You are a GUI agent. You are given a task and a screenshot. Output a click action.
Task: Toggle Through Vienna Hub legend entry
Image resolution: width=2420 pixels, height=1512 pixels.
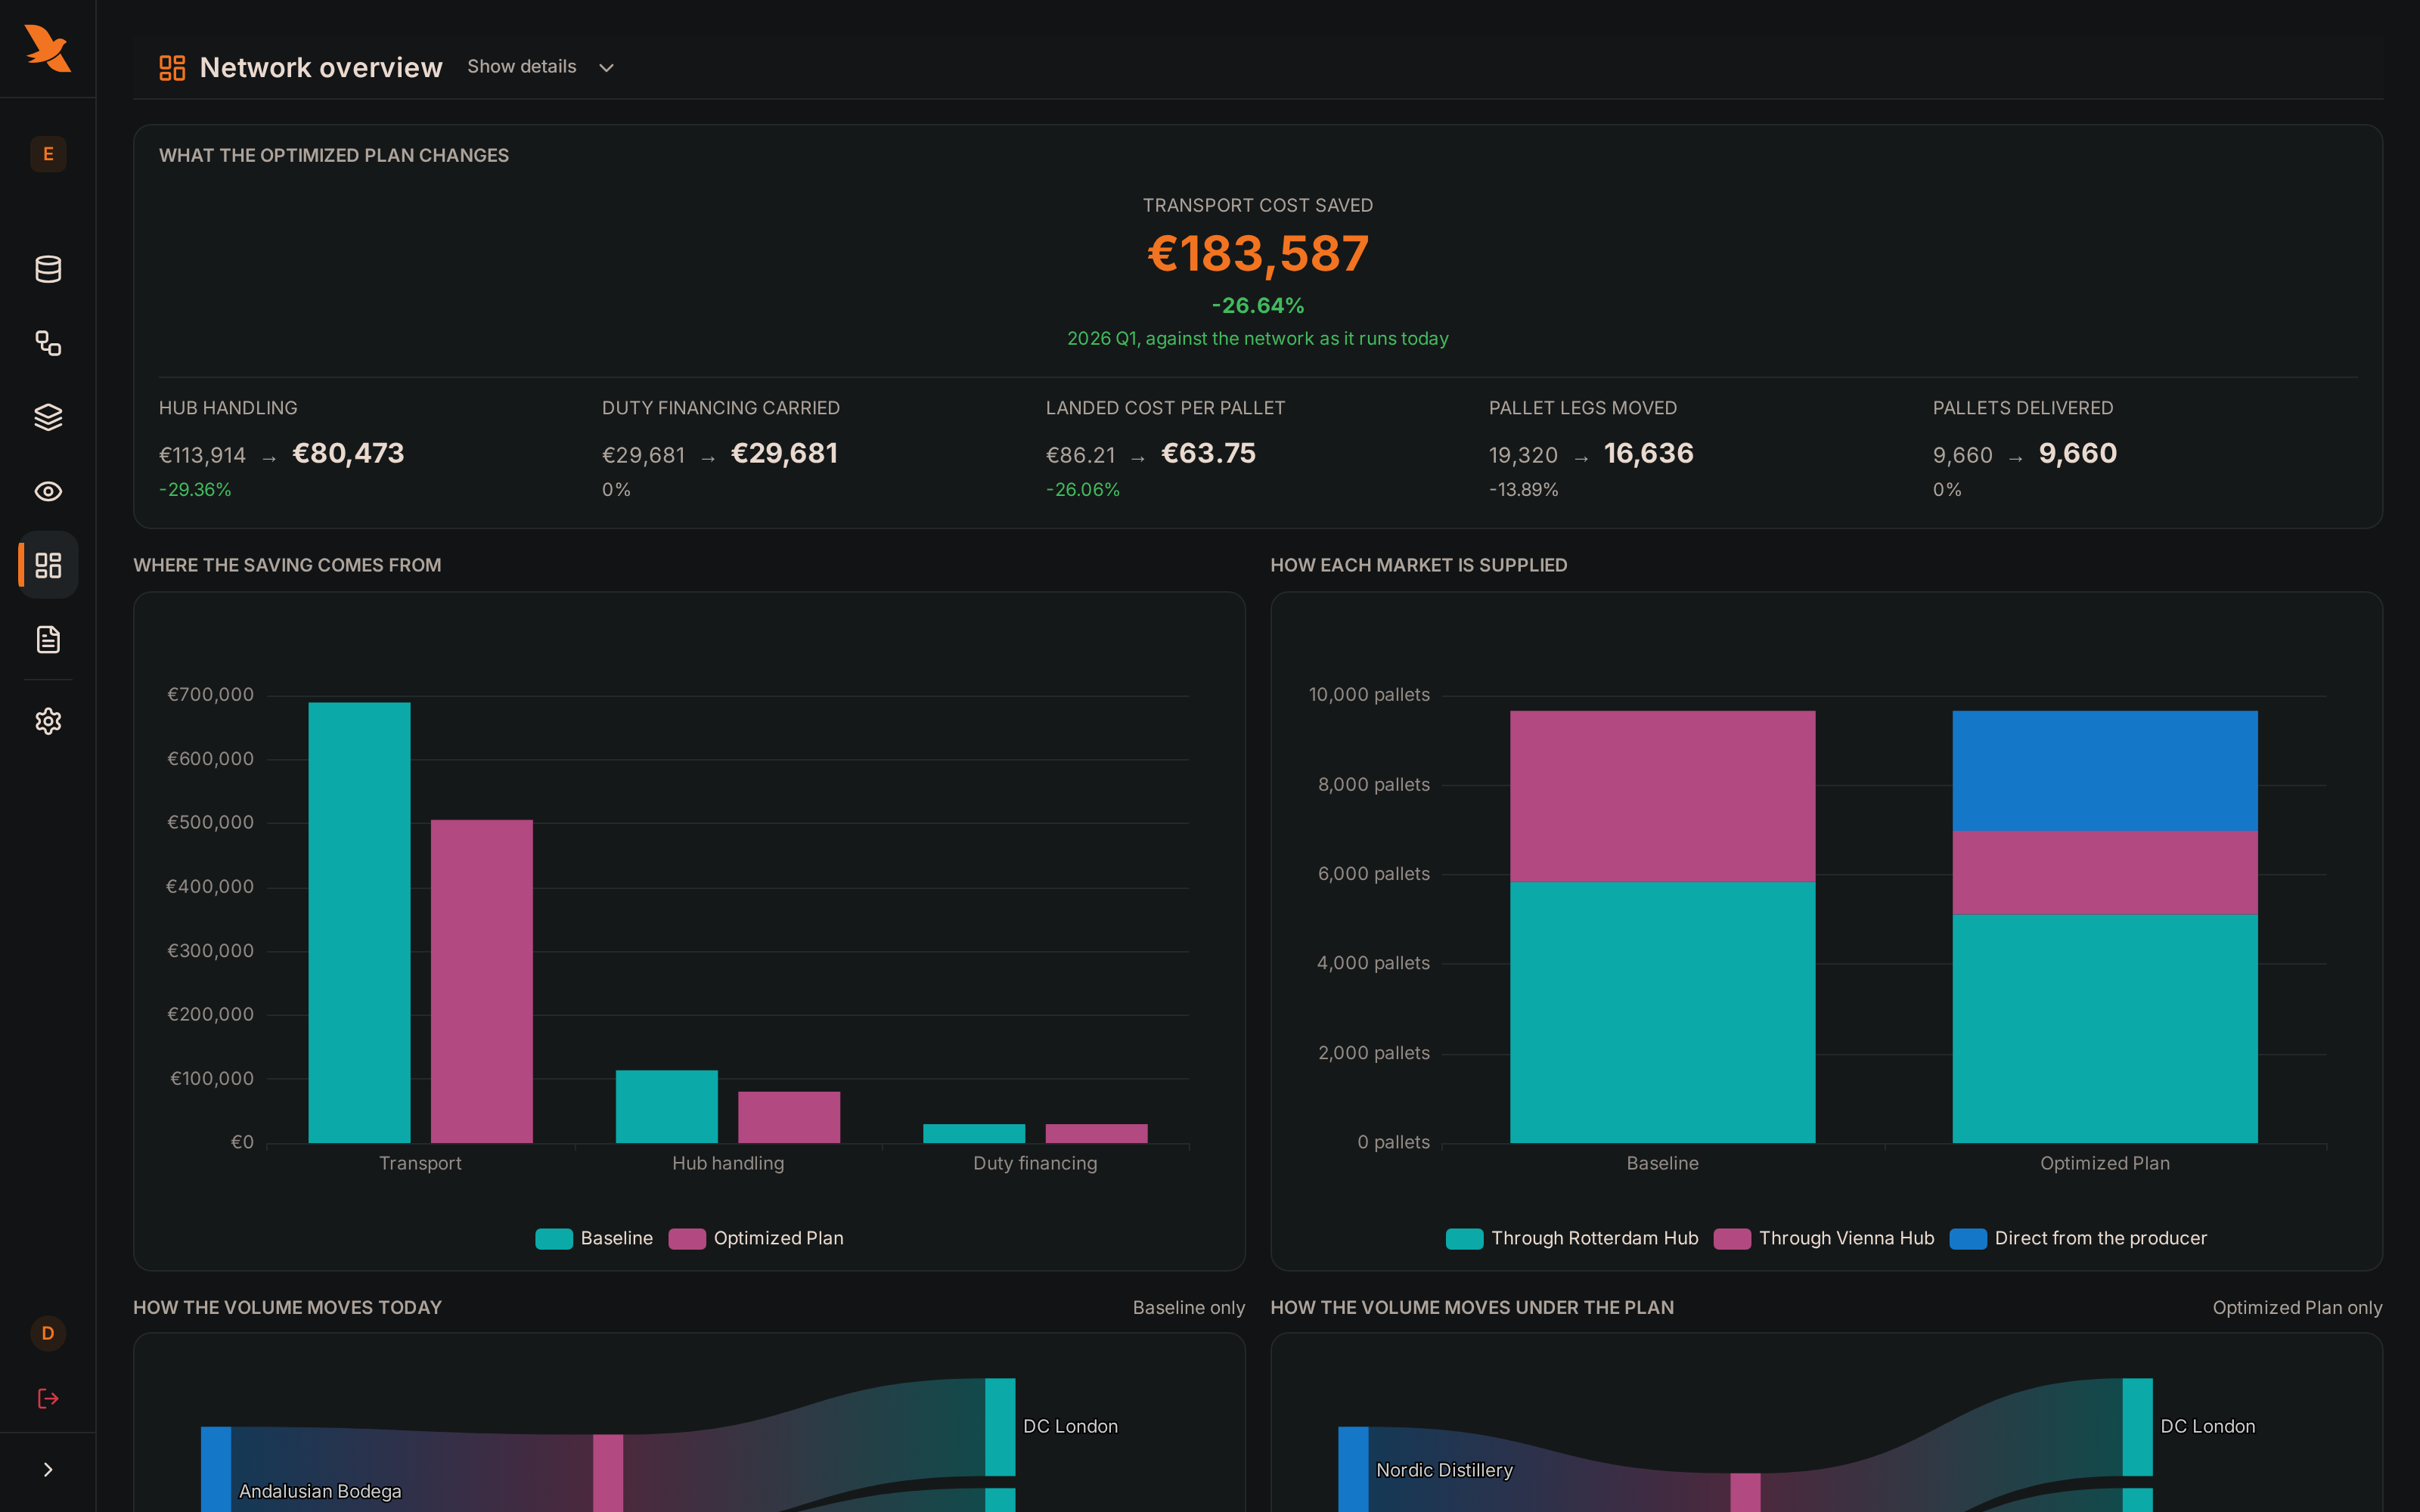coord(1824,1238)
